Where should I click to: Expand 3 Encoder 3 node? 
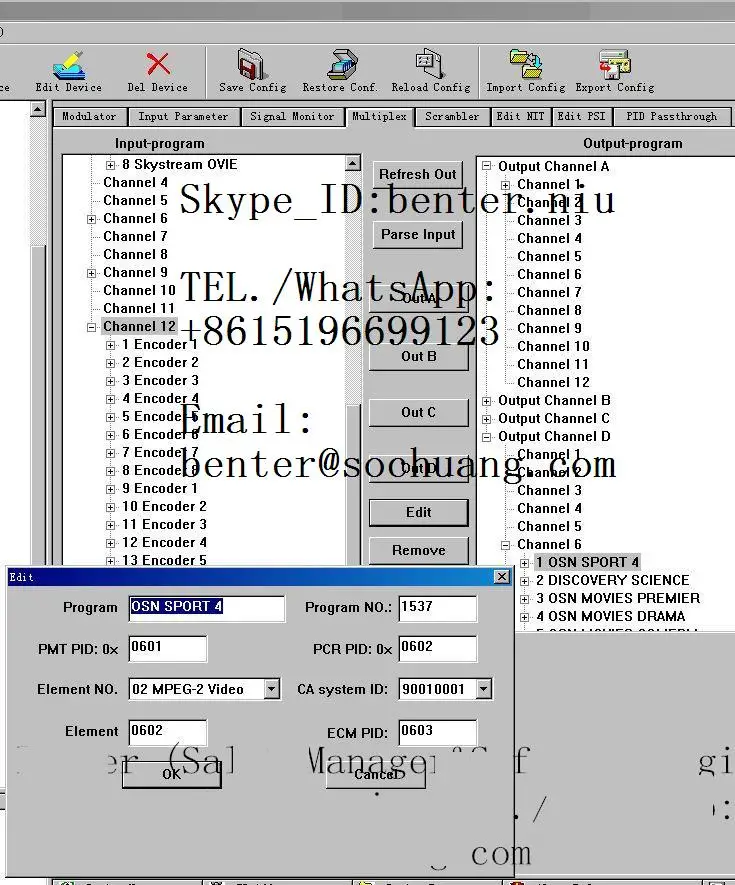(x=111, y=381)
